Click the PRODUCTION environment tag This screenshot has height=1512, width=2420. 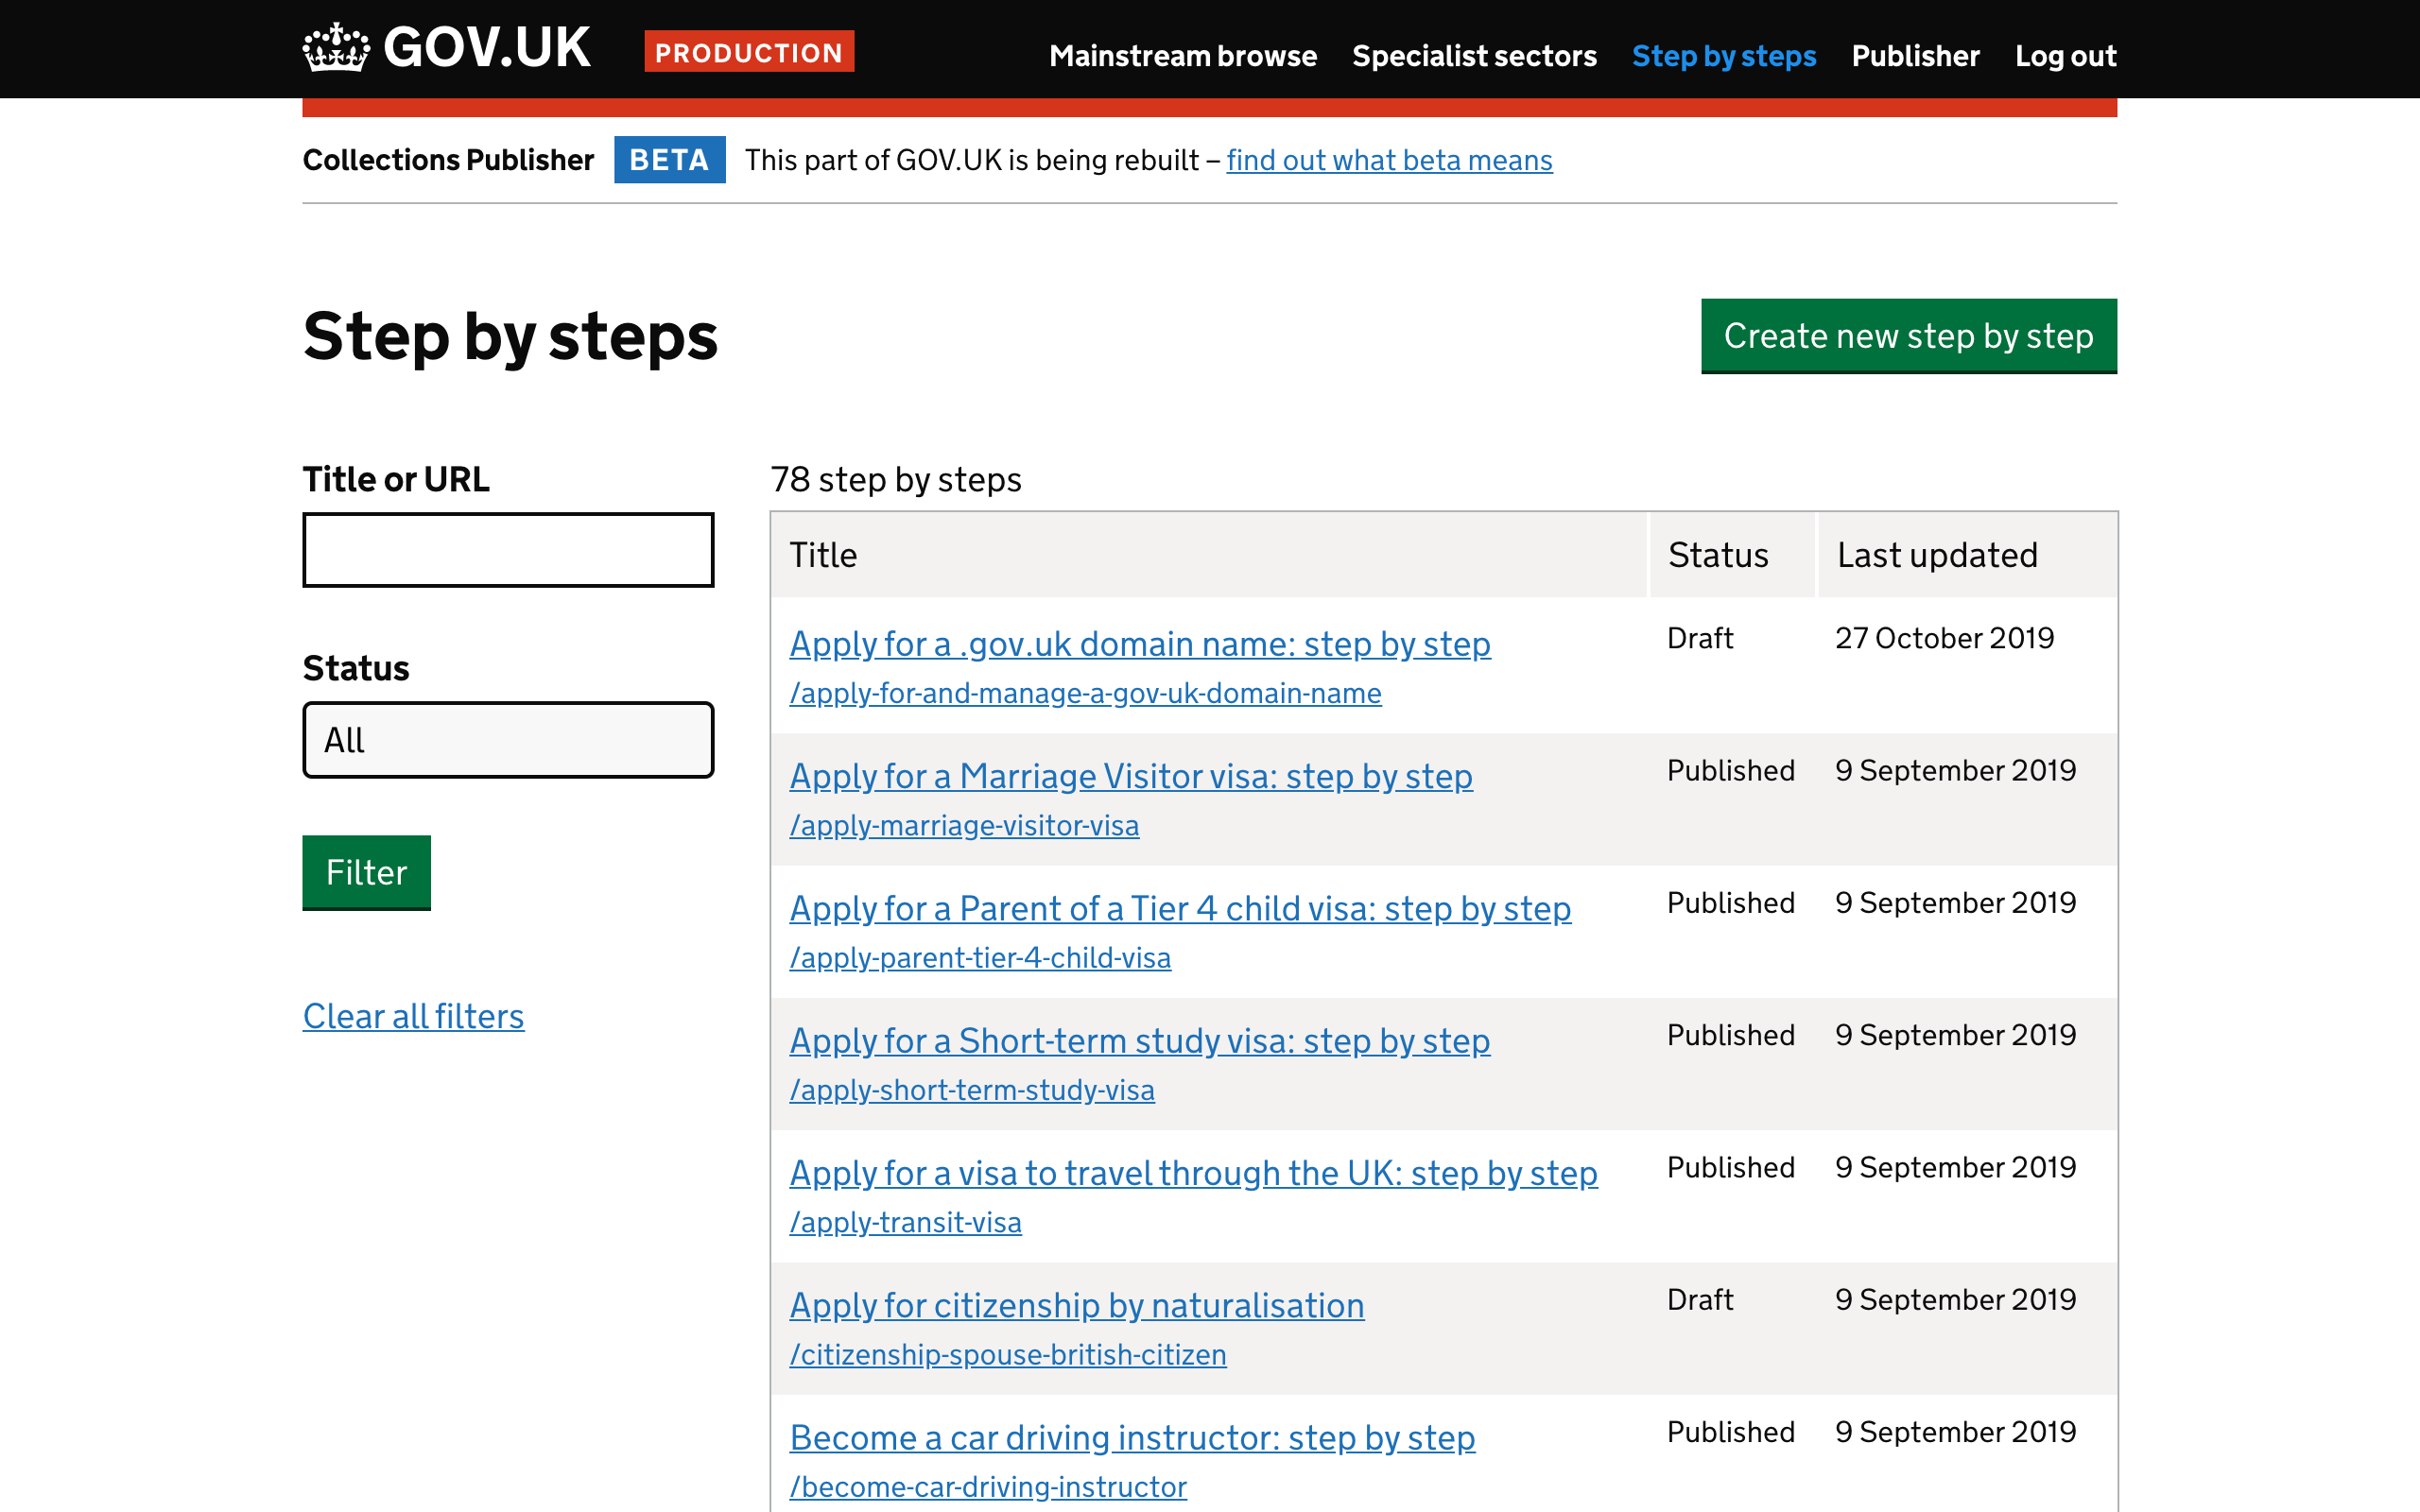pos(749,52)
